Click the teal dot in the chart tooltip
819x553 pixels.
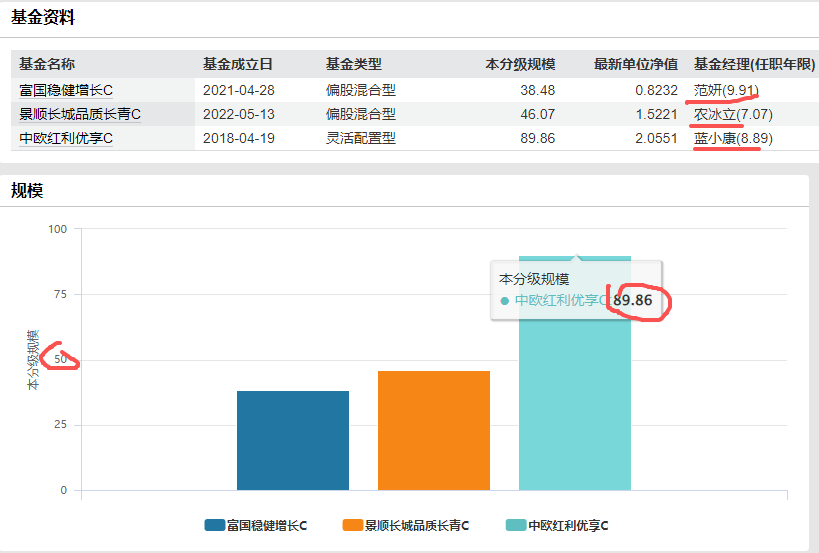[x=505, y=301]
